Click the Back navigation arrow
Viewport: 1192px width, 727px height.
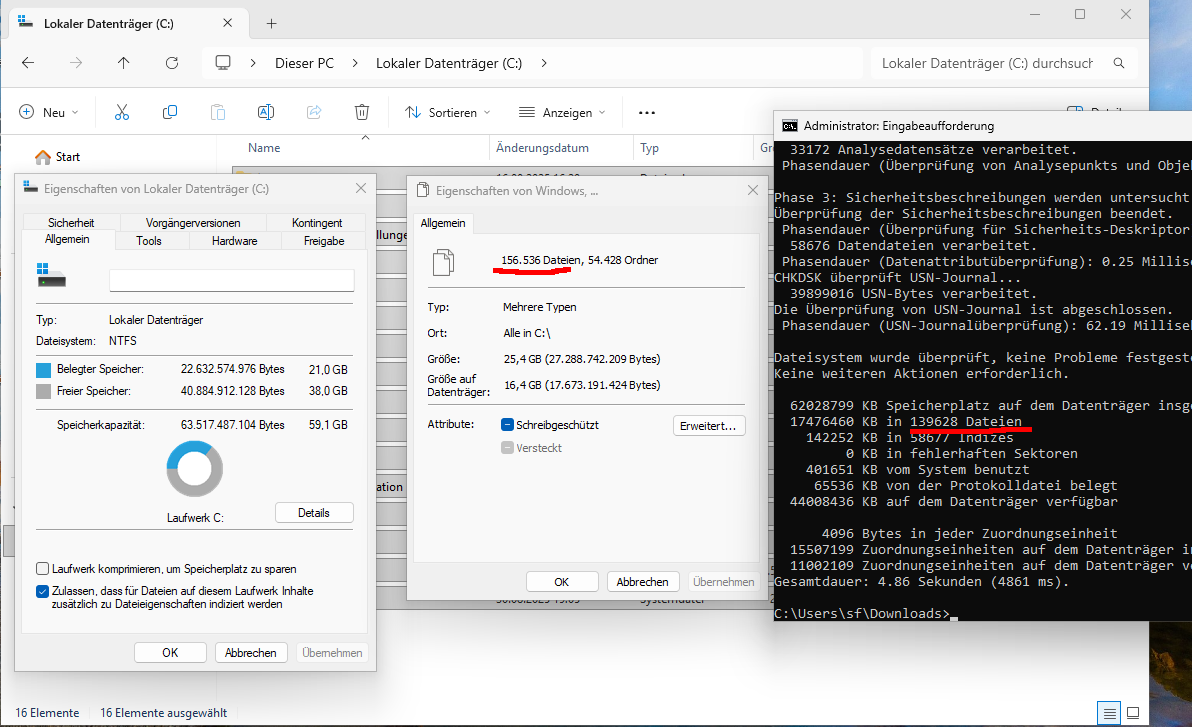[28, 63]
